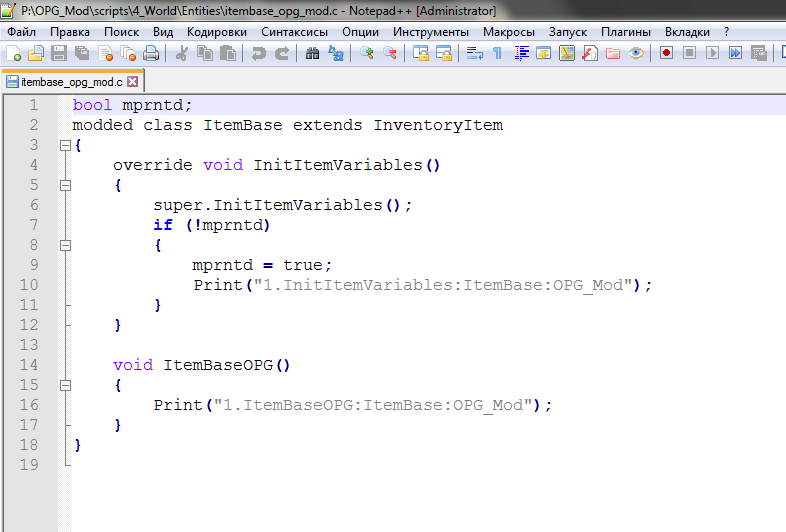Open the Правка menu
This screenshot has height=532, width=786.
pyautogui.click(x=70, y=32)
